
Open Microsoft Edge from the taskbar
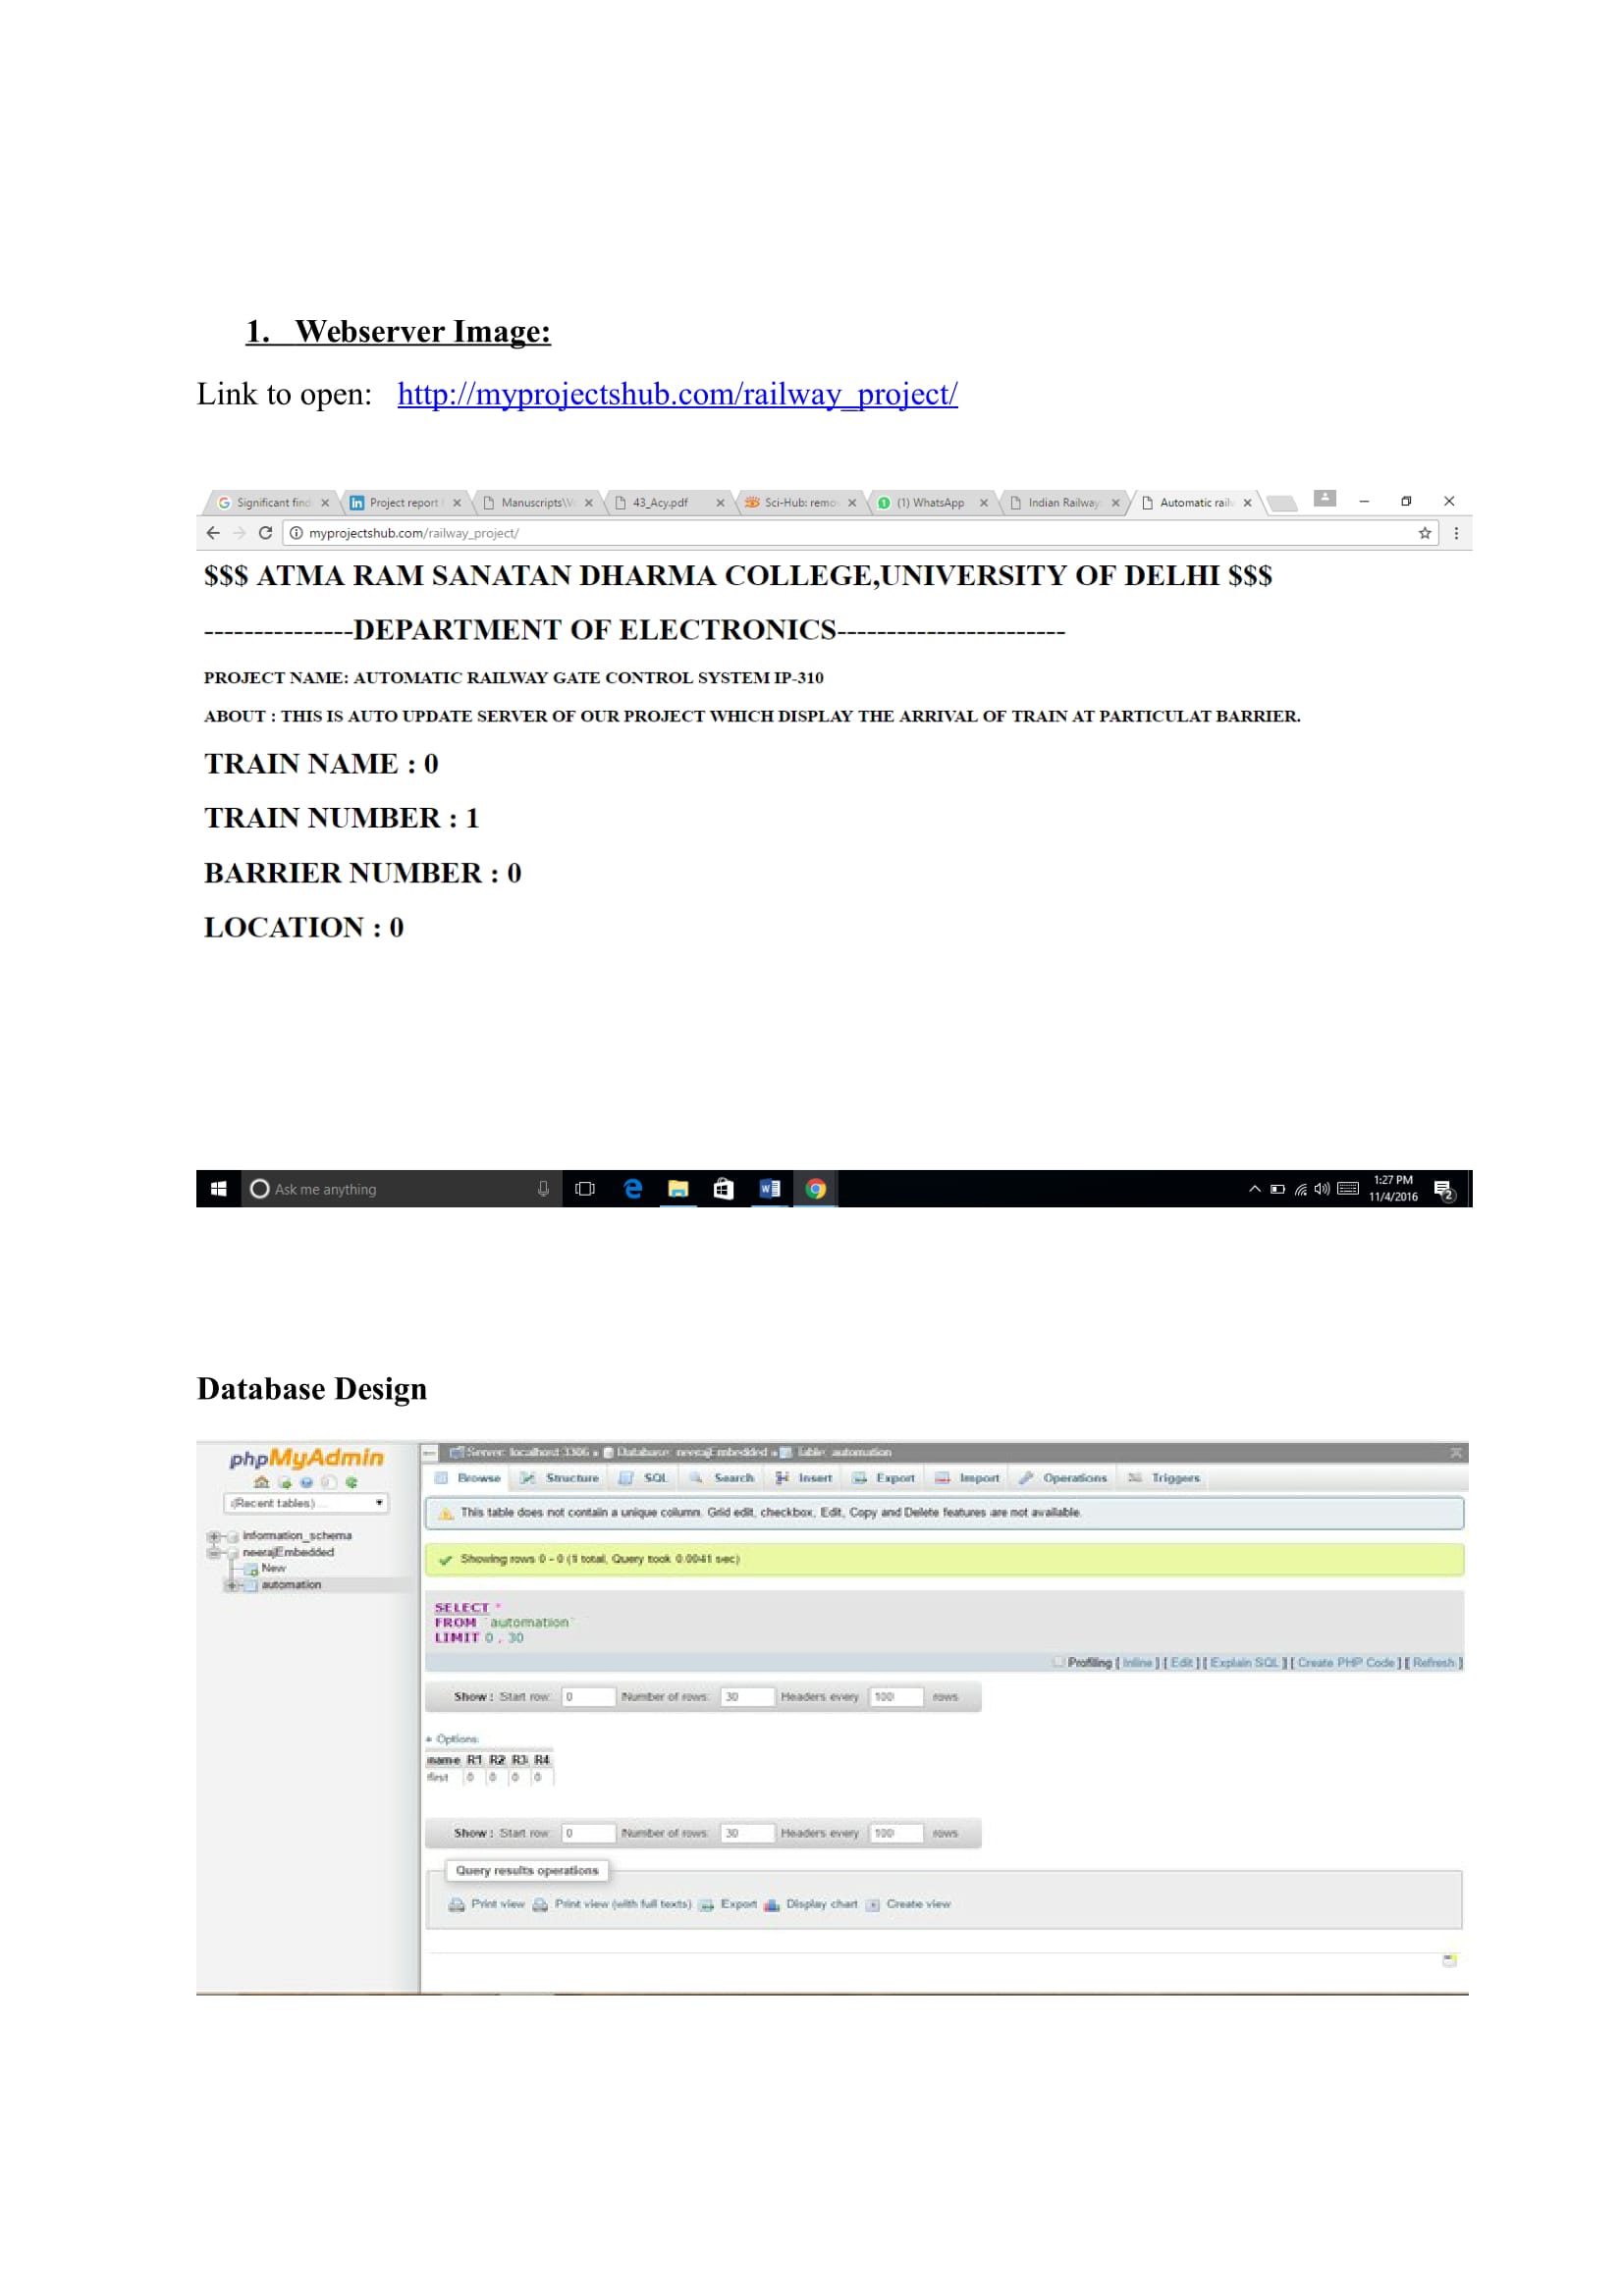coord(632,1188)
